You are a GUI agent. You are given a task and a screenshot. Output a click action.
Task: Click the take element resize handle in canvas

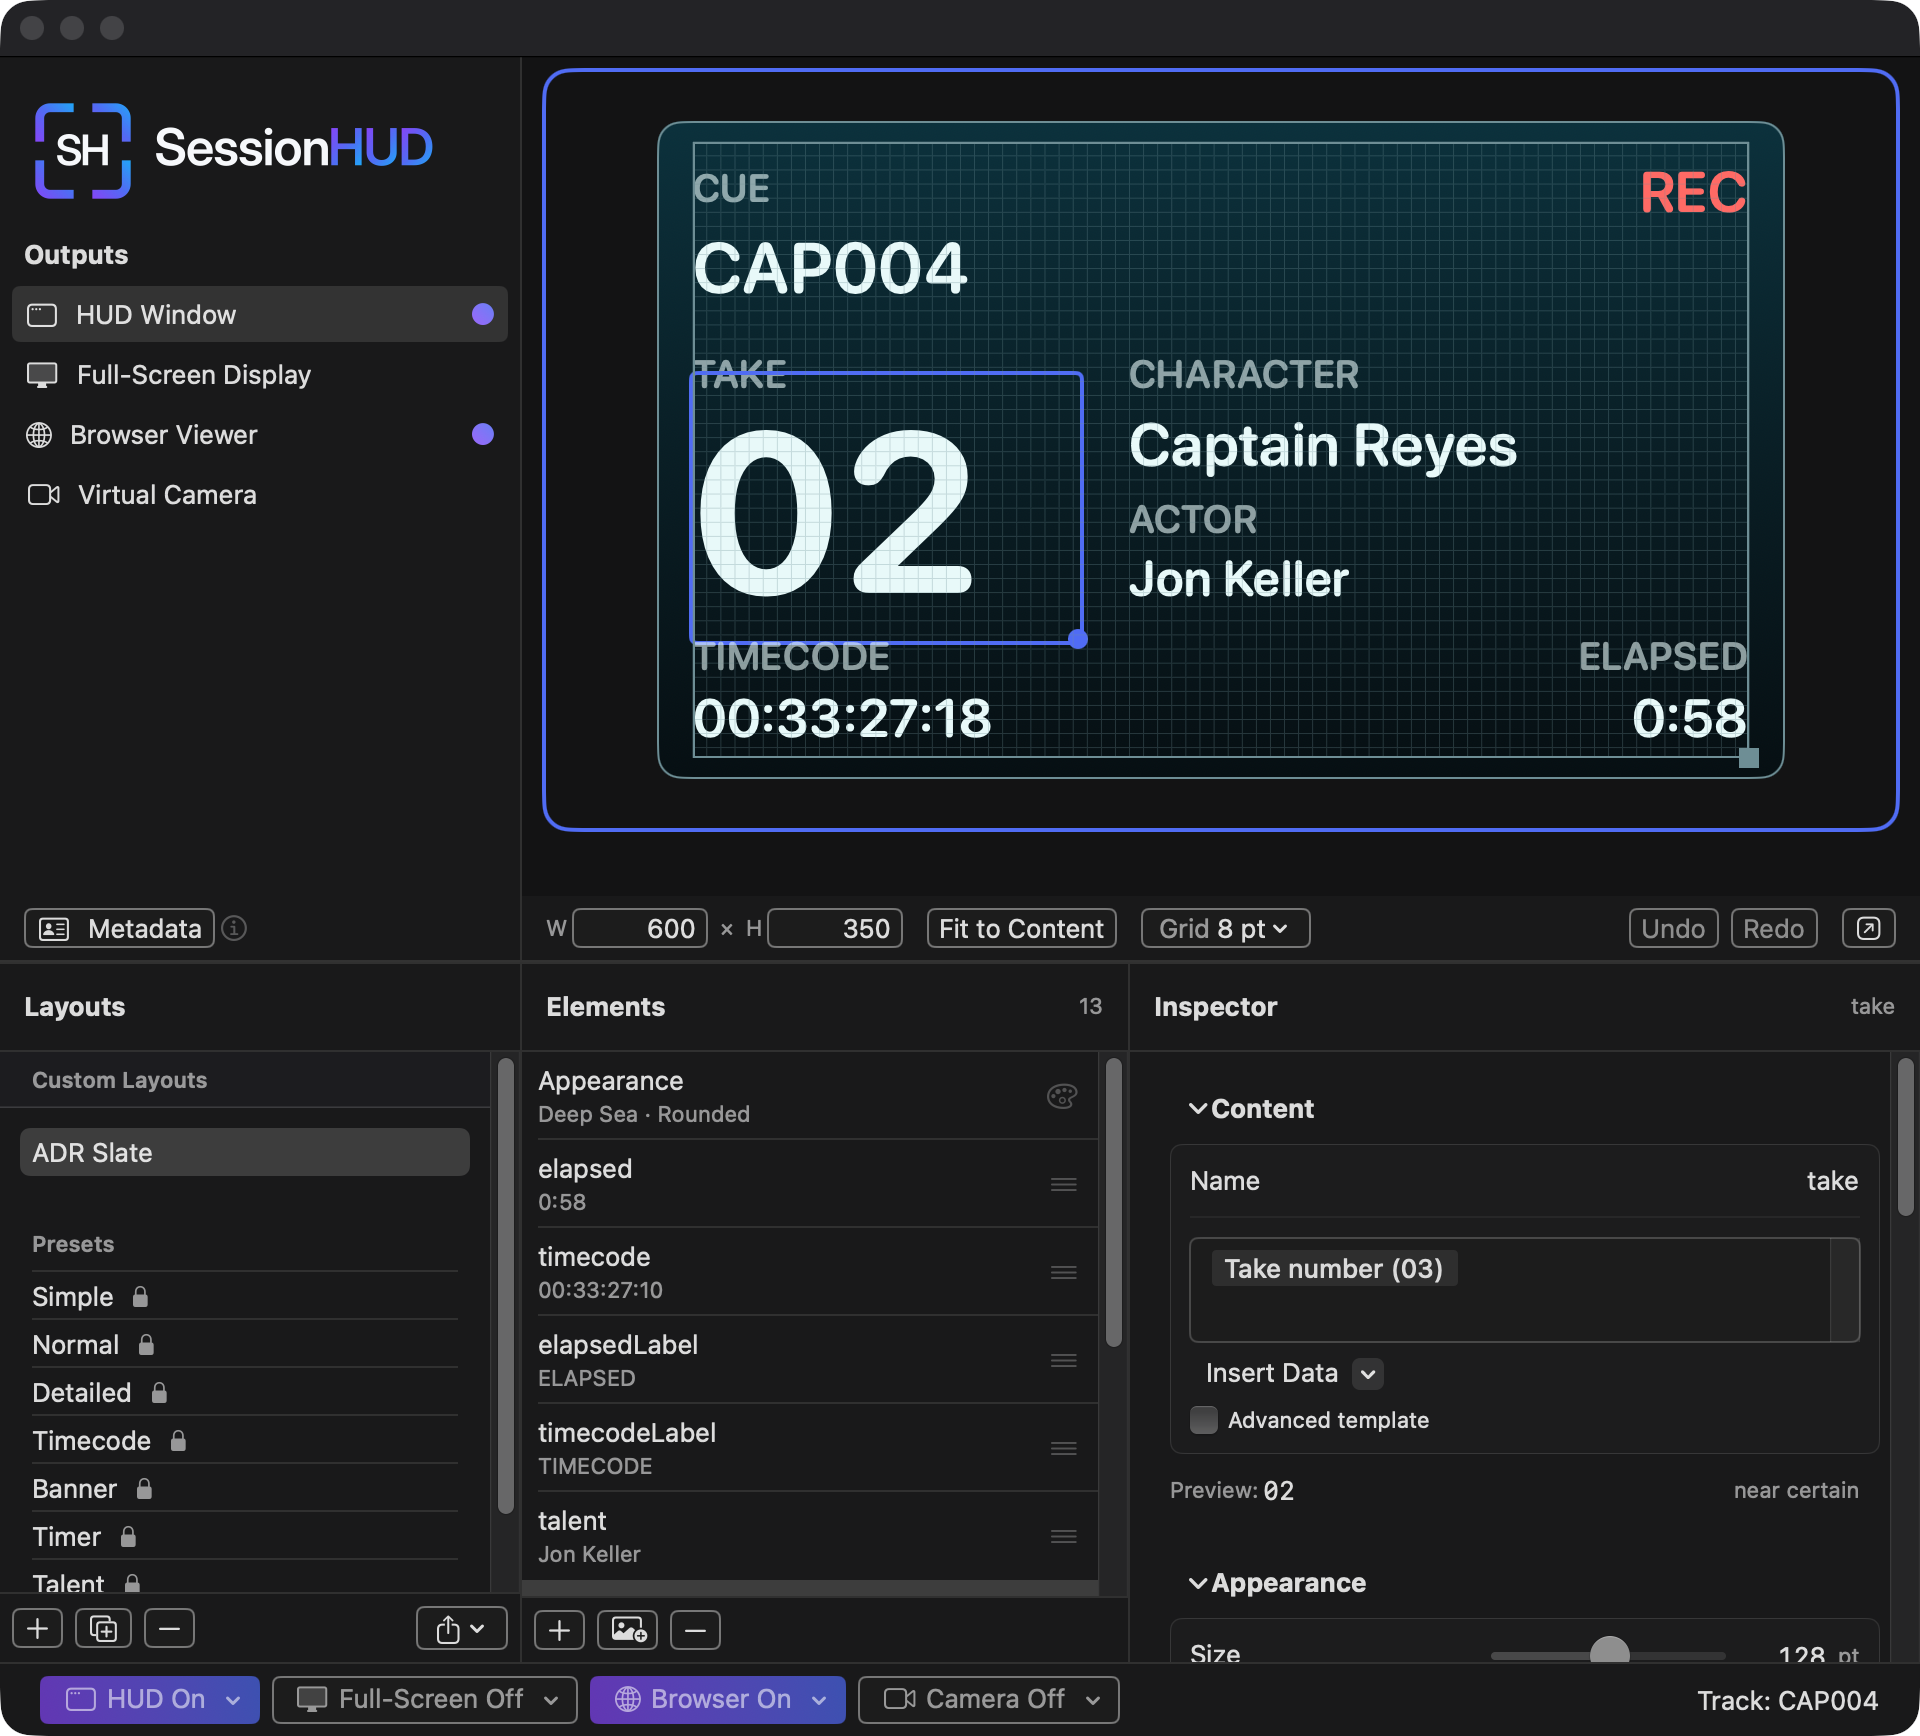coord(1078,639)
